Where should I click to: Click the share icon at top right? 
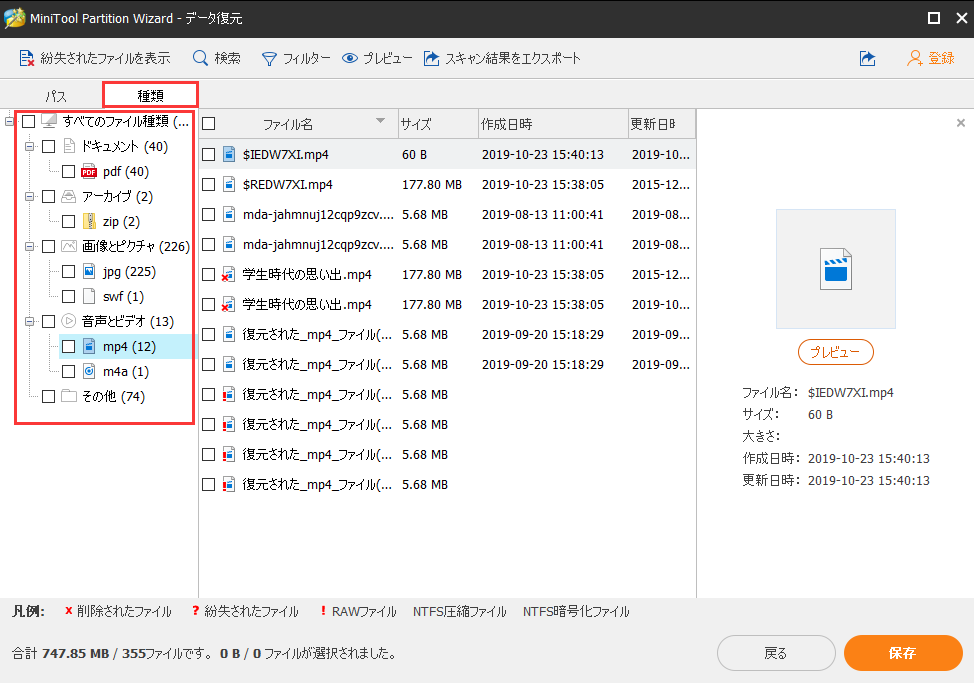click(x=867, y=59)
